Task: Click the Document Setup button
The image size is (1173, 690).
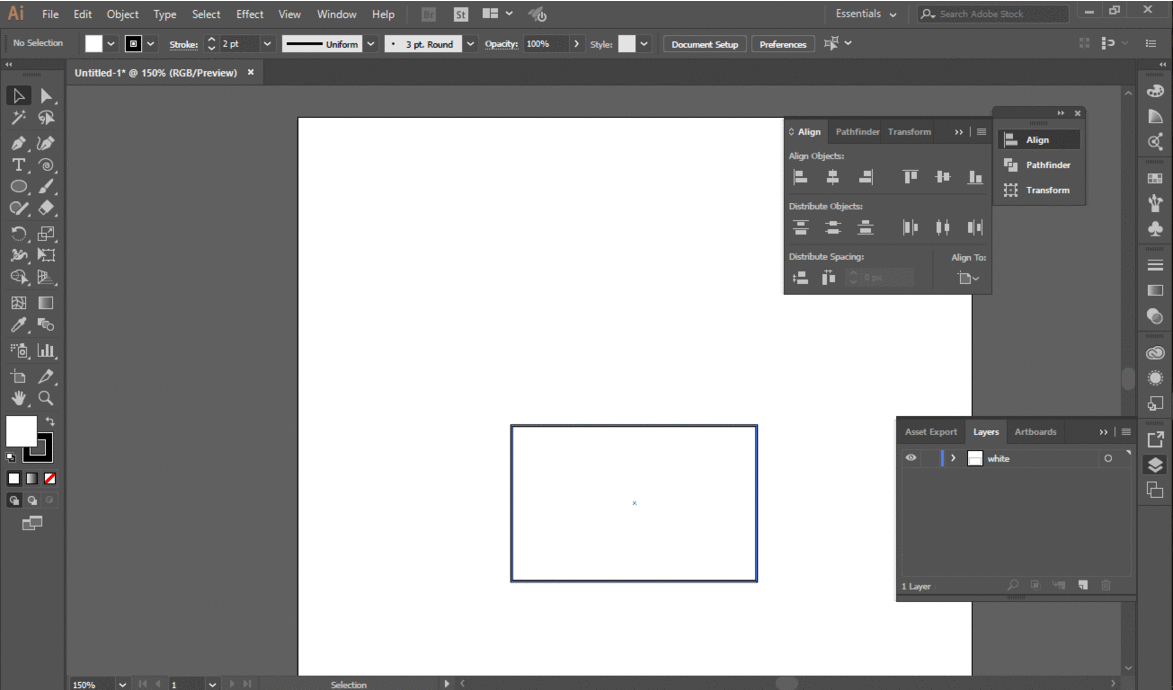Action: pyautogui.click(x=705, y=44)
